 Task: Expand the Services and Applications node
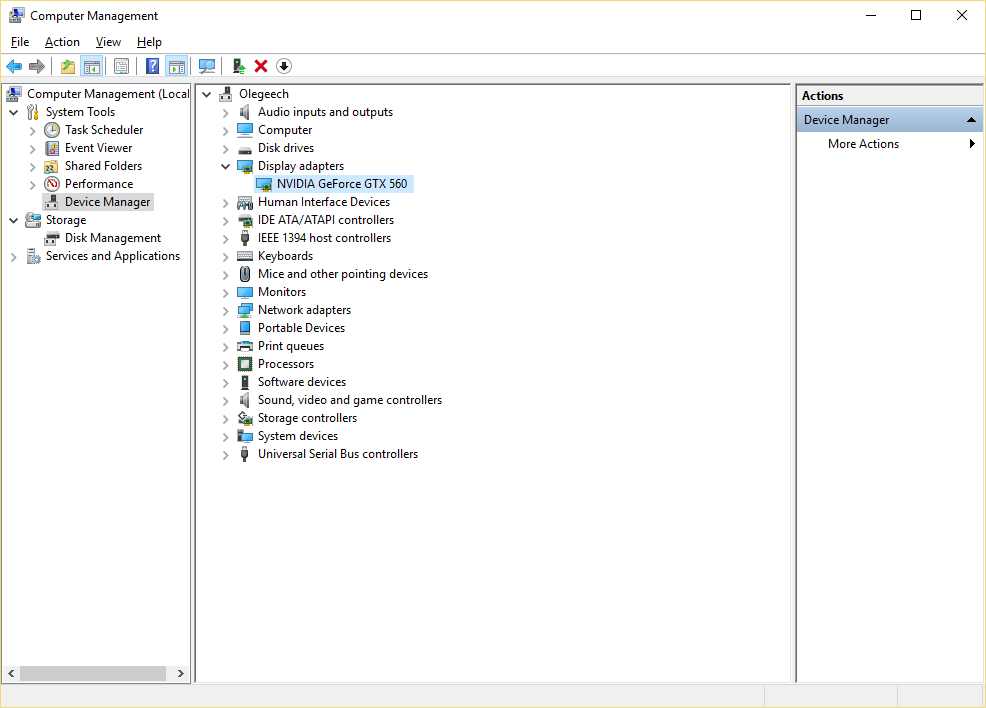click(14, 257)
